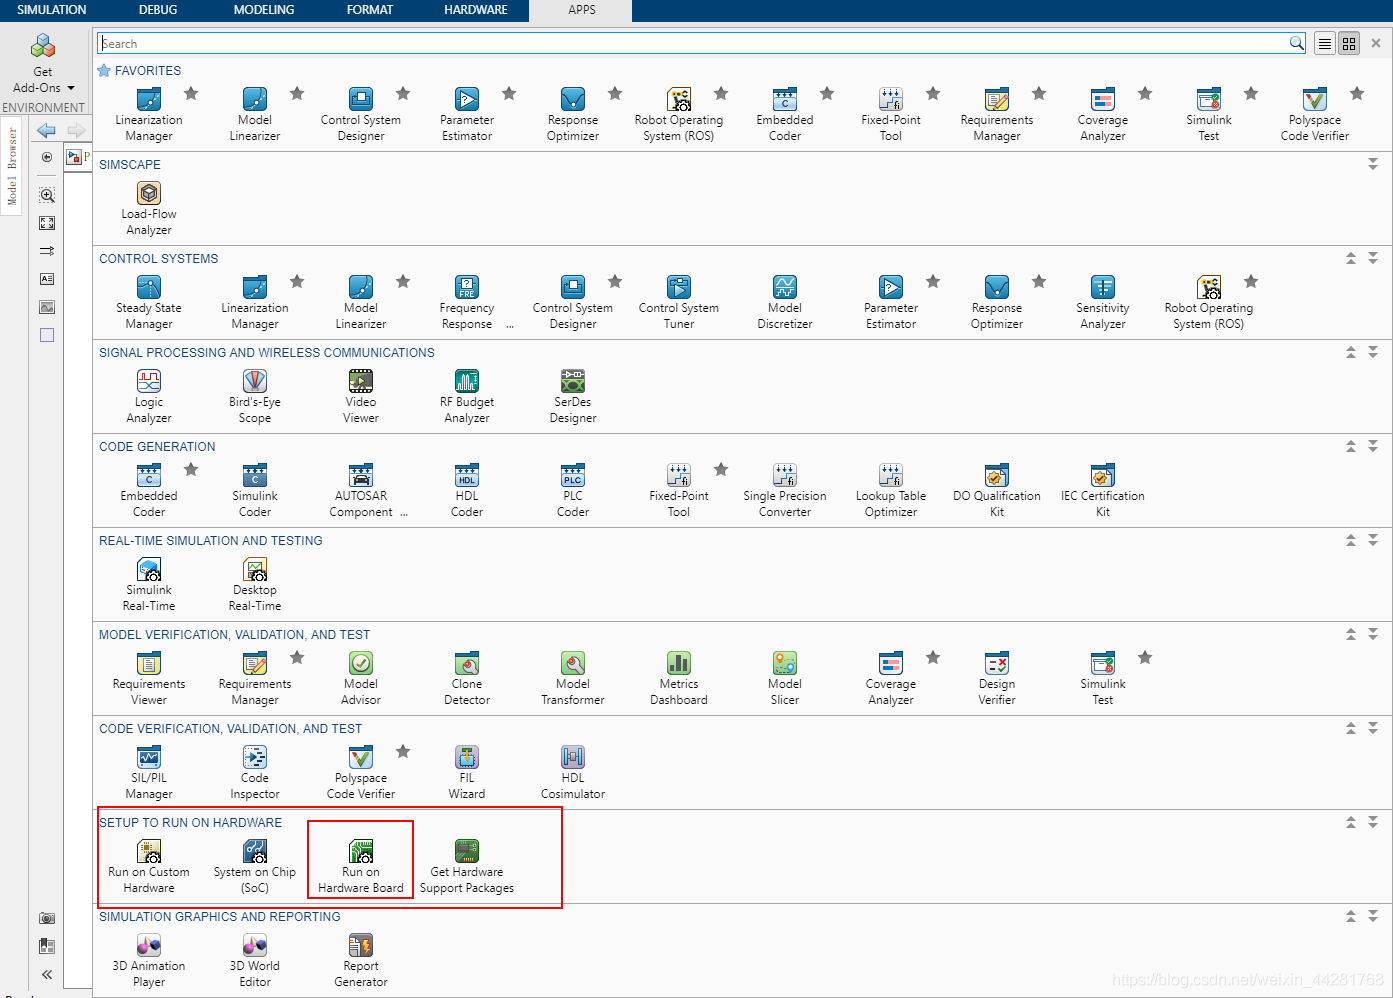The image size is (1393, 998).
Task: Open Linearization Manager in Favorites
Action: [x=149, y=114]
